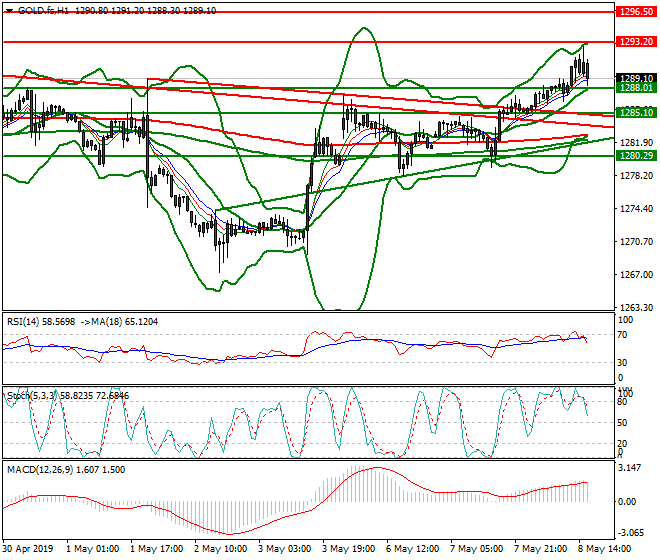
Task: Click the 3 May 03:00 time label
Action: [x=285, y=549]
